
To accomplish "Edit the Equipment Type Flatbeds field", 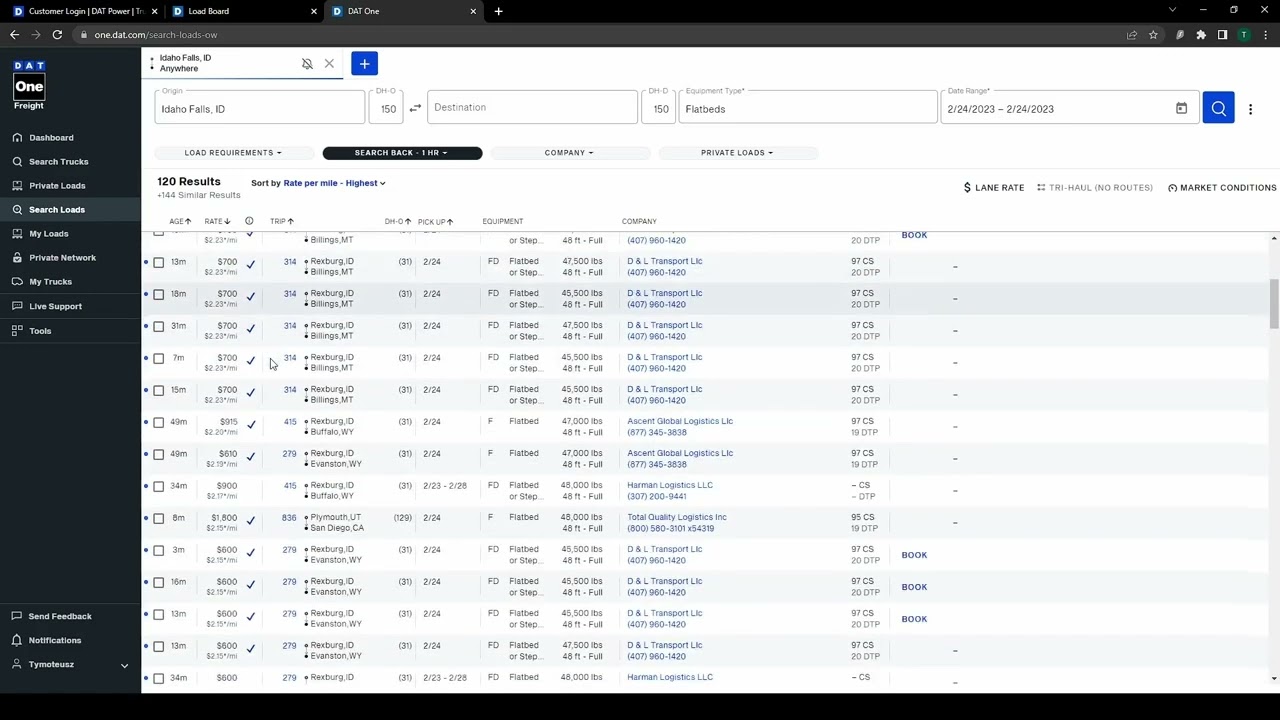I will (808, 108).
